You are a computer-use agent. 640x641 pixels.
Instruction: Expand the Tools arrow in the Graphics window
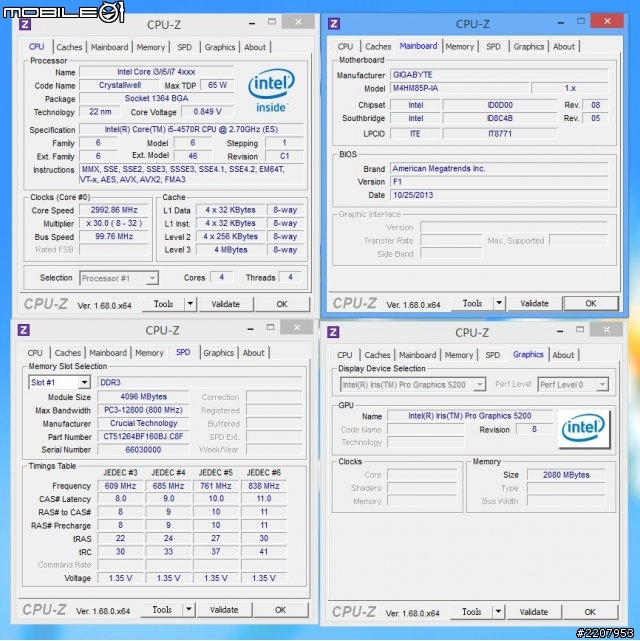pos(498,612)
